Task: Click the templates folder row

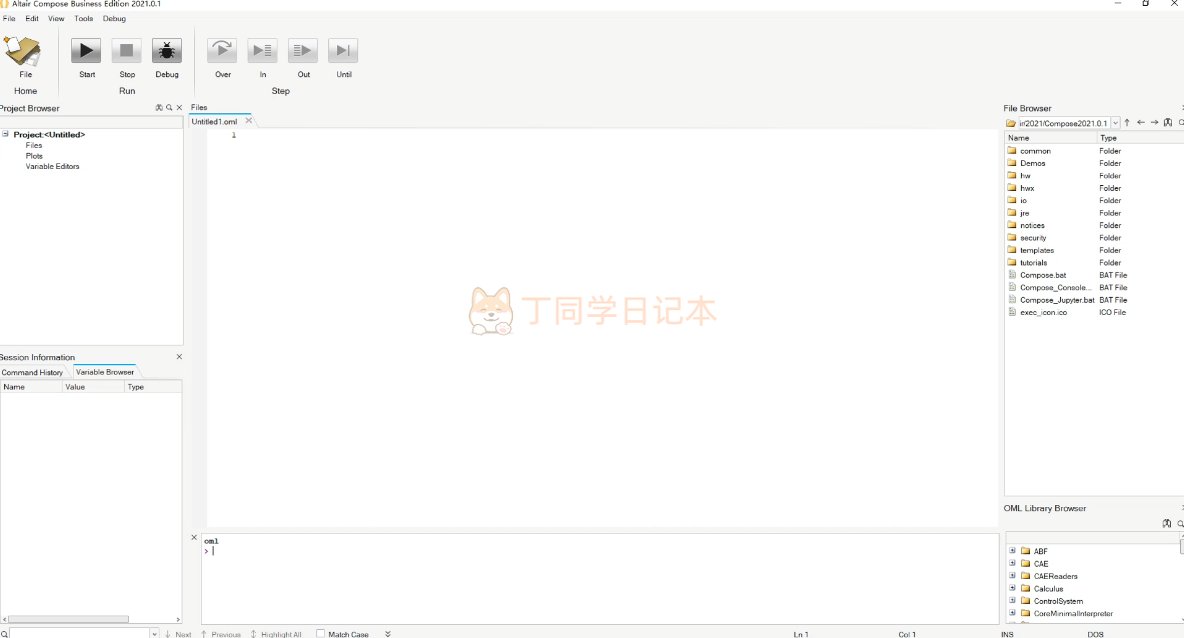Action: tap(1037, 250)
